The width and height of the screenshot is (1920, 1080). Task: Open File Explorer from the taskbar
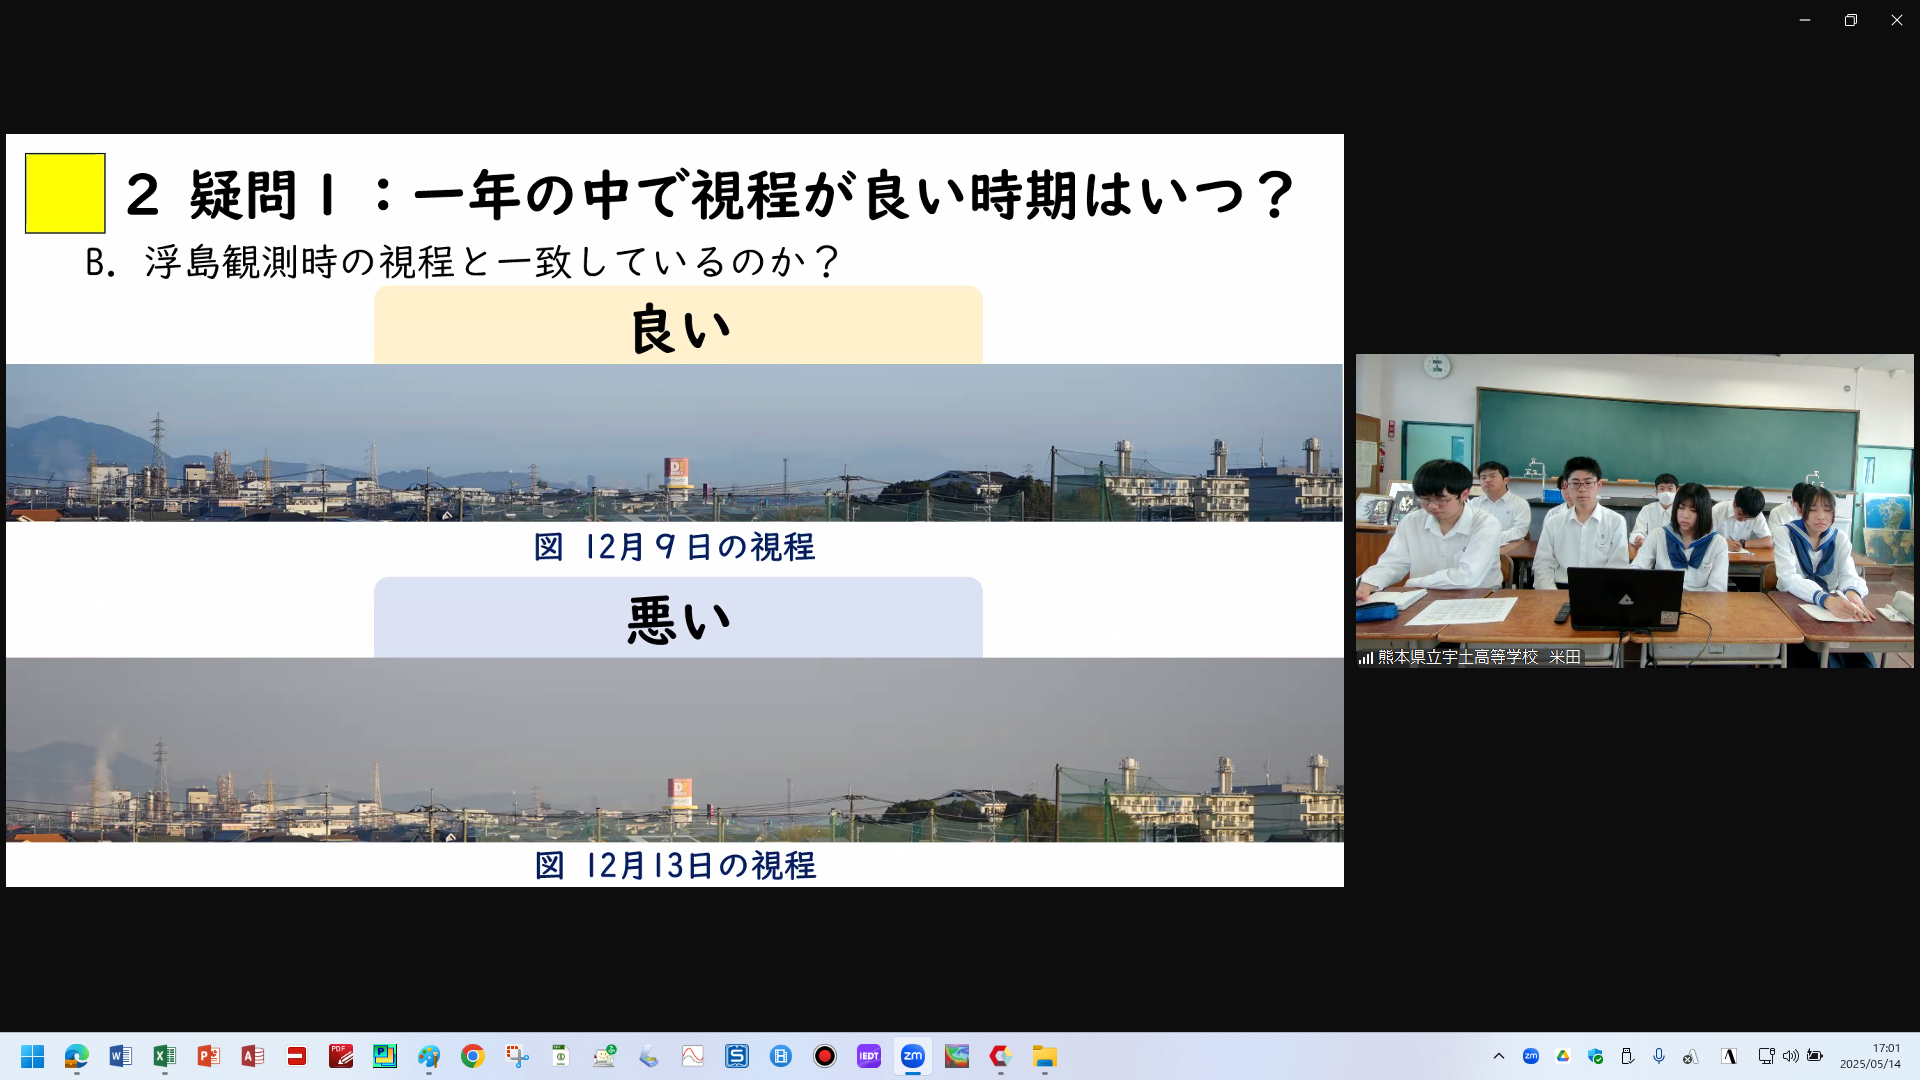tap(1045, 1056)
